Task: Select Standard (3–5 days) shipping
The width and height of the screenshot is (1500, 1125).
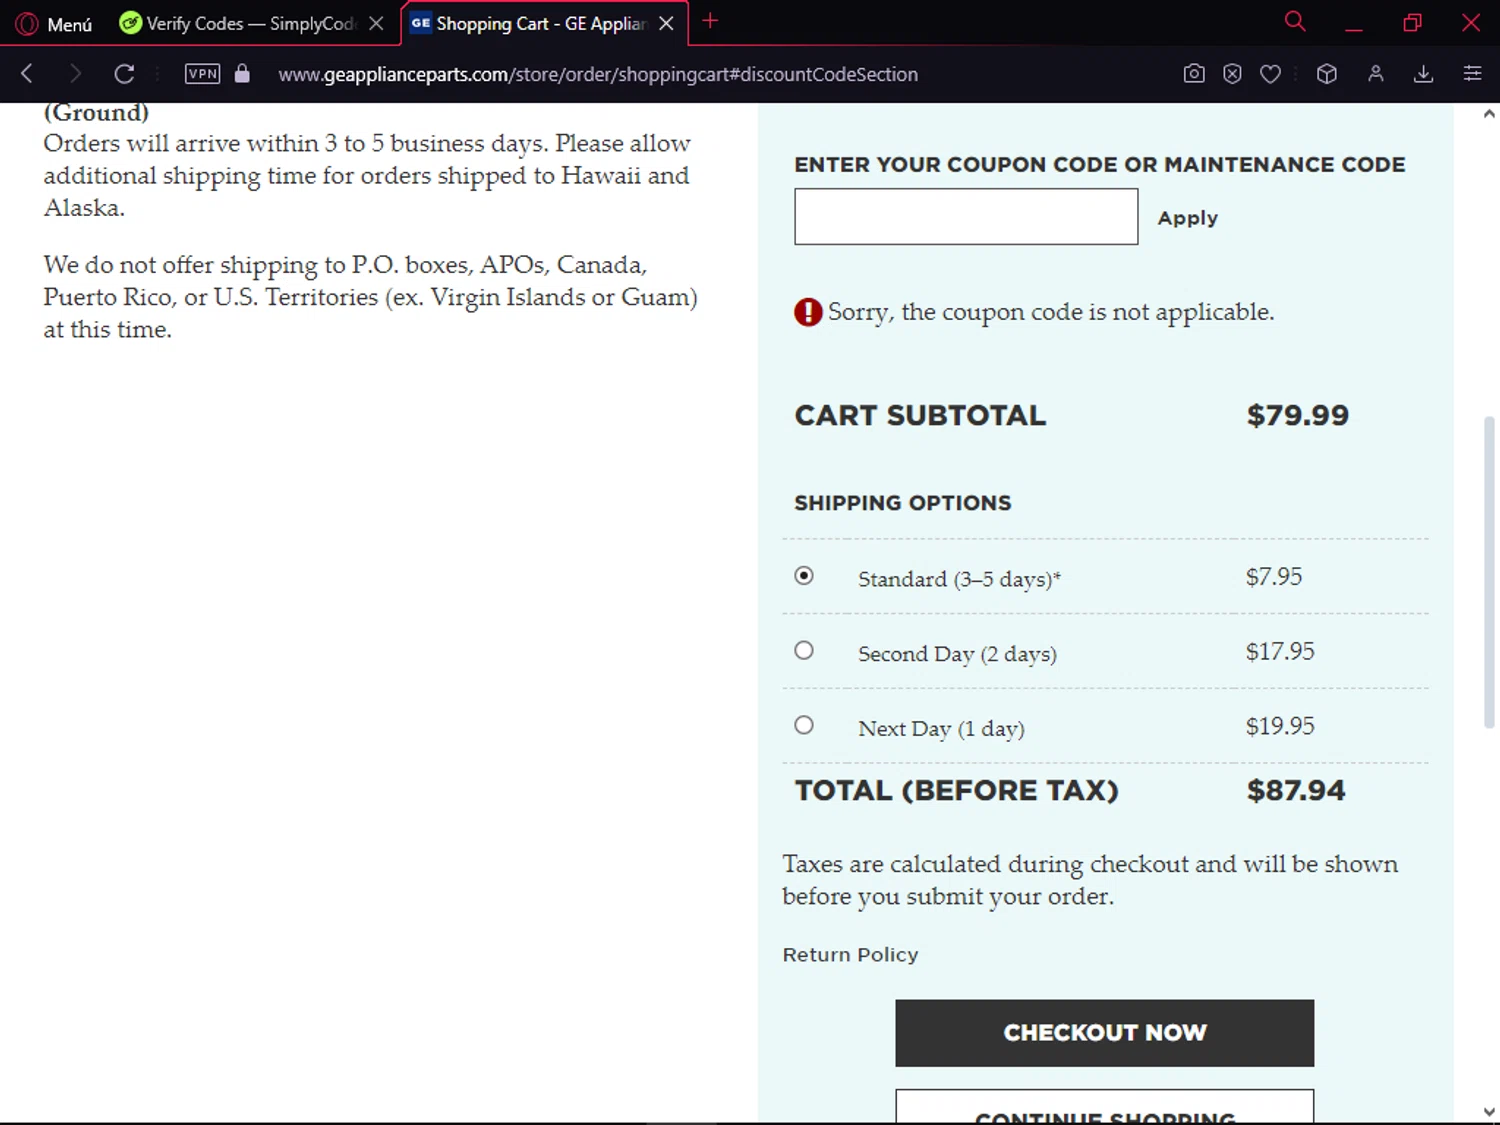Action: pyautogui.click(x=804, y=576)
